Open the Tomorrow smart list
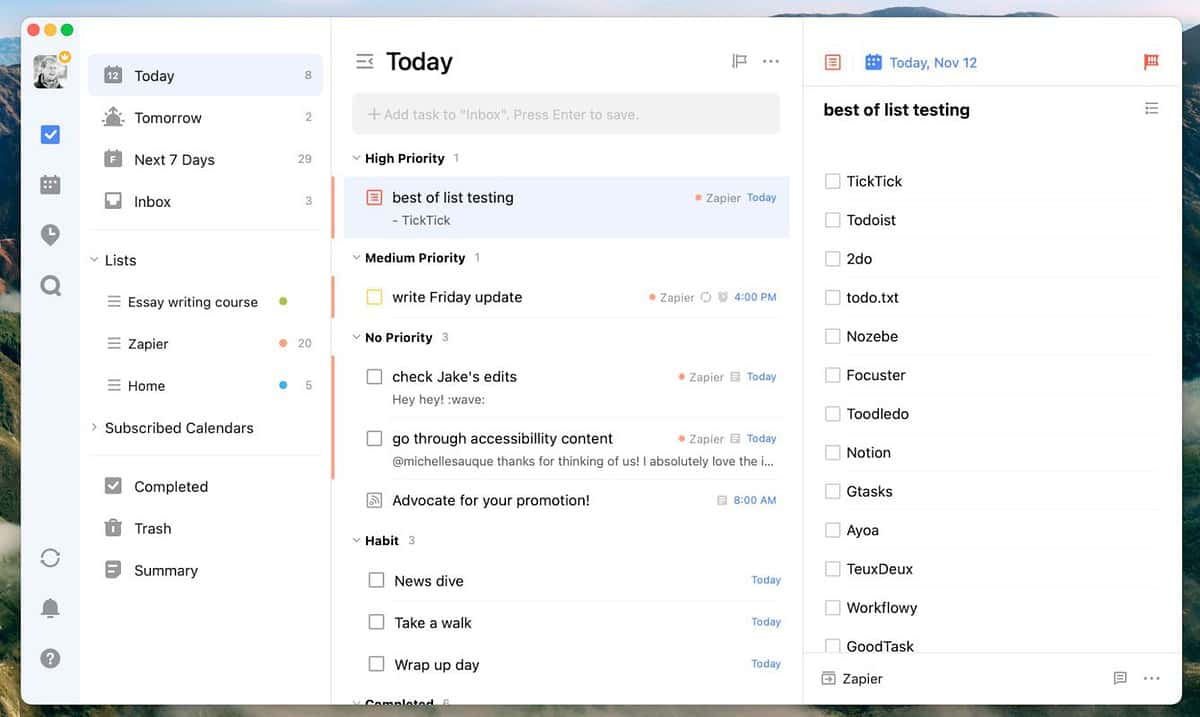Viewport: 1200px width, 717px height. coord(205,117)
